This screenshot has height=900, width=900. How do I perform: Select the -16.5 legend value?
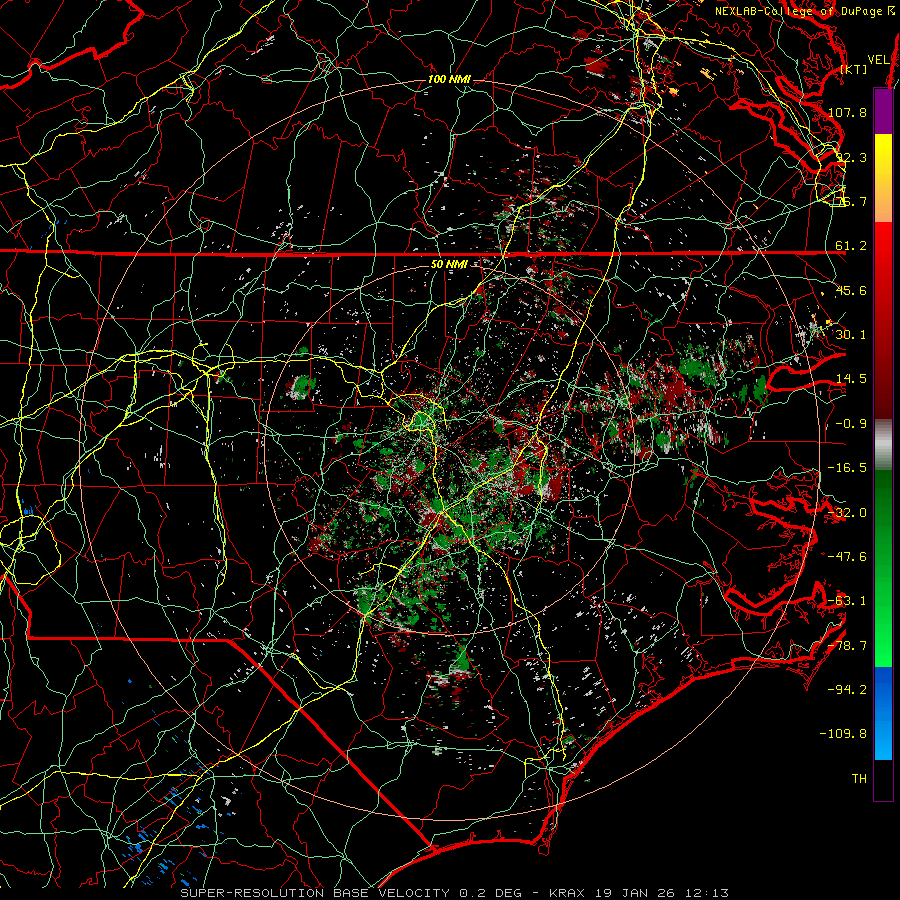(x=847, y=468)
